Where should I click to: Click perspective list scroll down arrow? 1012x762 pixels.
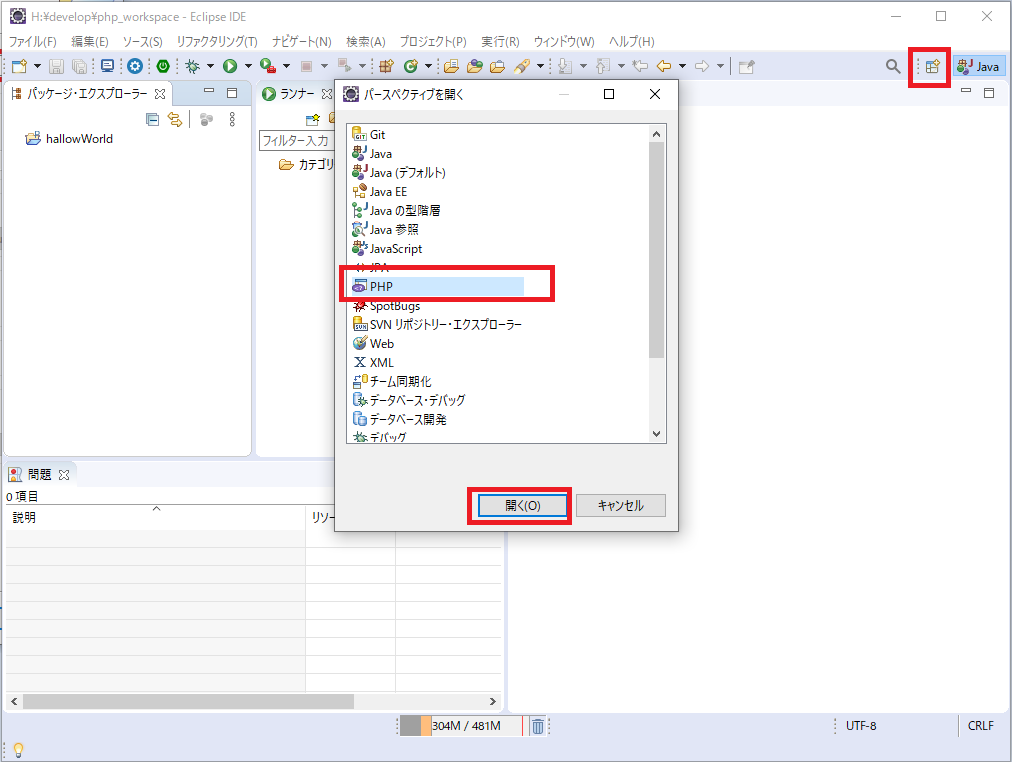(656, 434)
